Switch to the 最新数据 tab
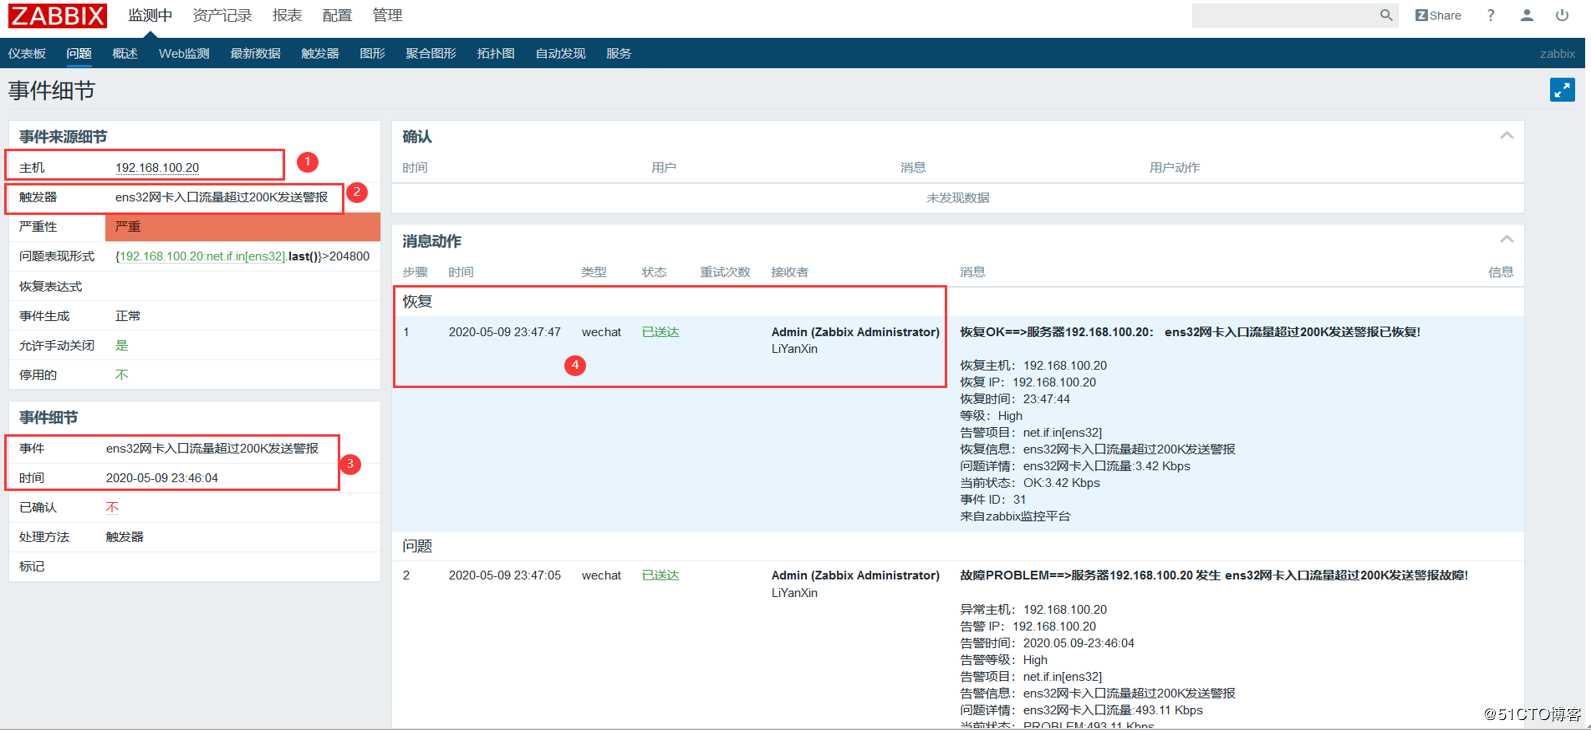This screenshot has width=1591, height=731. pyautogui.click(x=255, y=54)
